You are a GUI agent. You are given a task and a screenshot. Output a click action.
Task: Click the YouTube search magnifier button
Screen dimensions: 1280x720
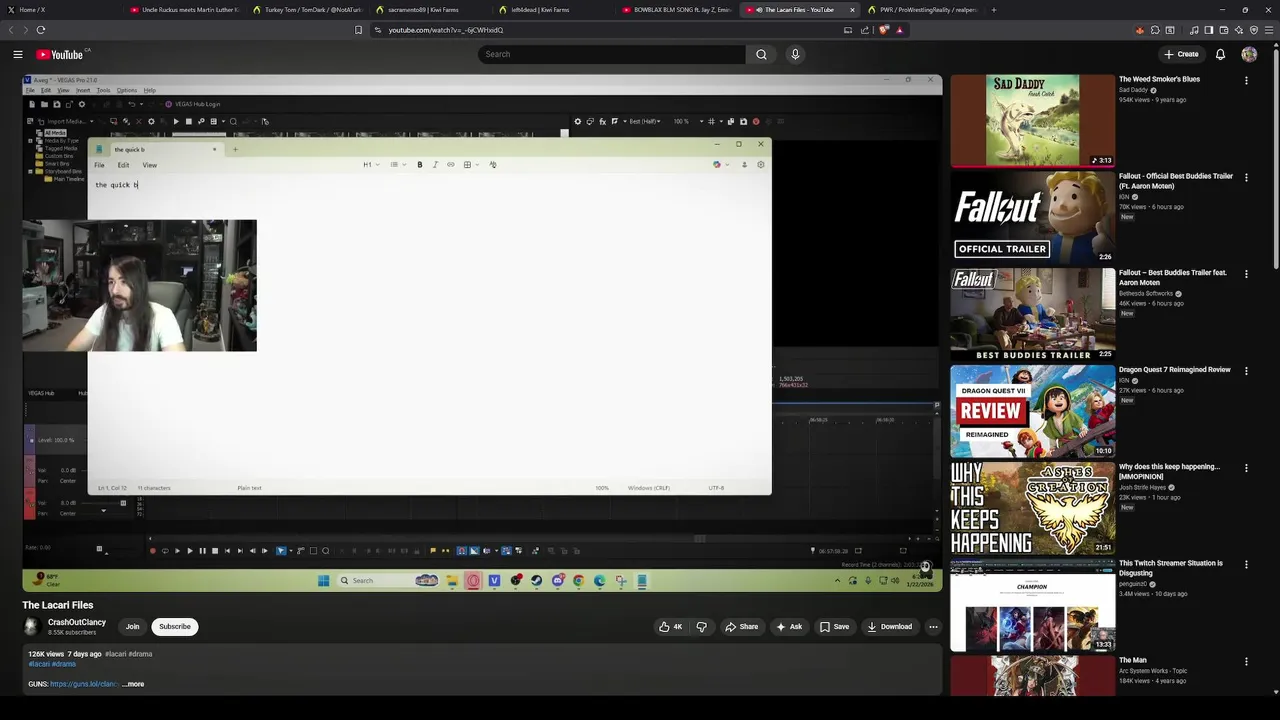pyautogui.click(x=761, y=54)
